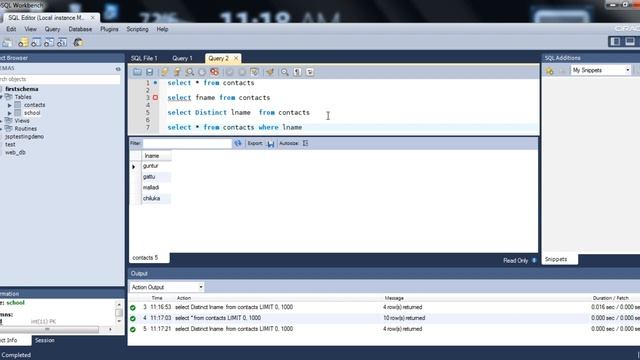Click the result Filter input field
The height and width of the screenshot is (360, 640).
pos(187,143)
